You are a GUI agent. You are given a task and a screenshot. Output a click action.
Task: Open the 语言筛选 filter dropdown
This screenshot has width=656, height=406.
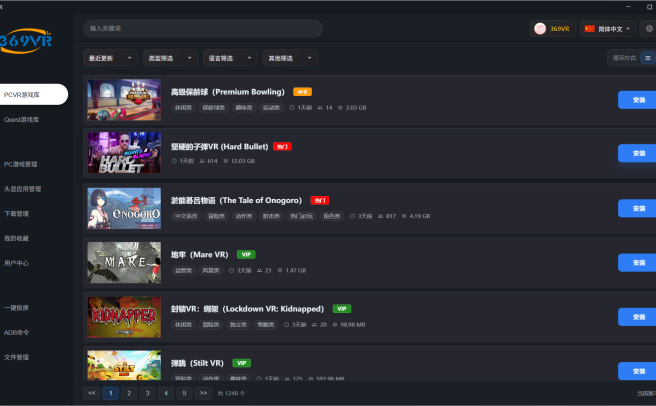click(x=230, y=58)
